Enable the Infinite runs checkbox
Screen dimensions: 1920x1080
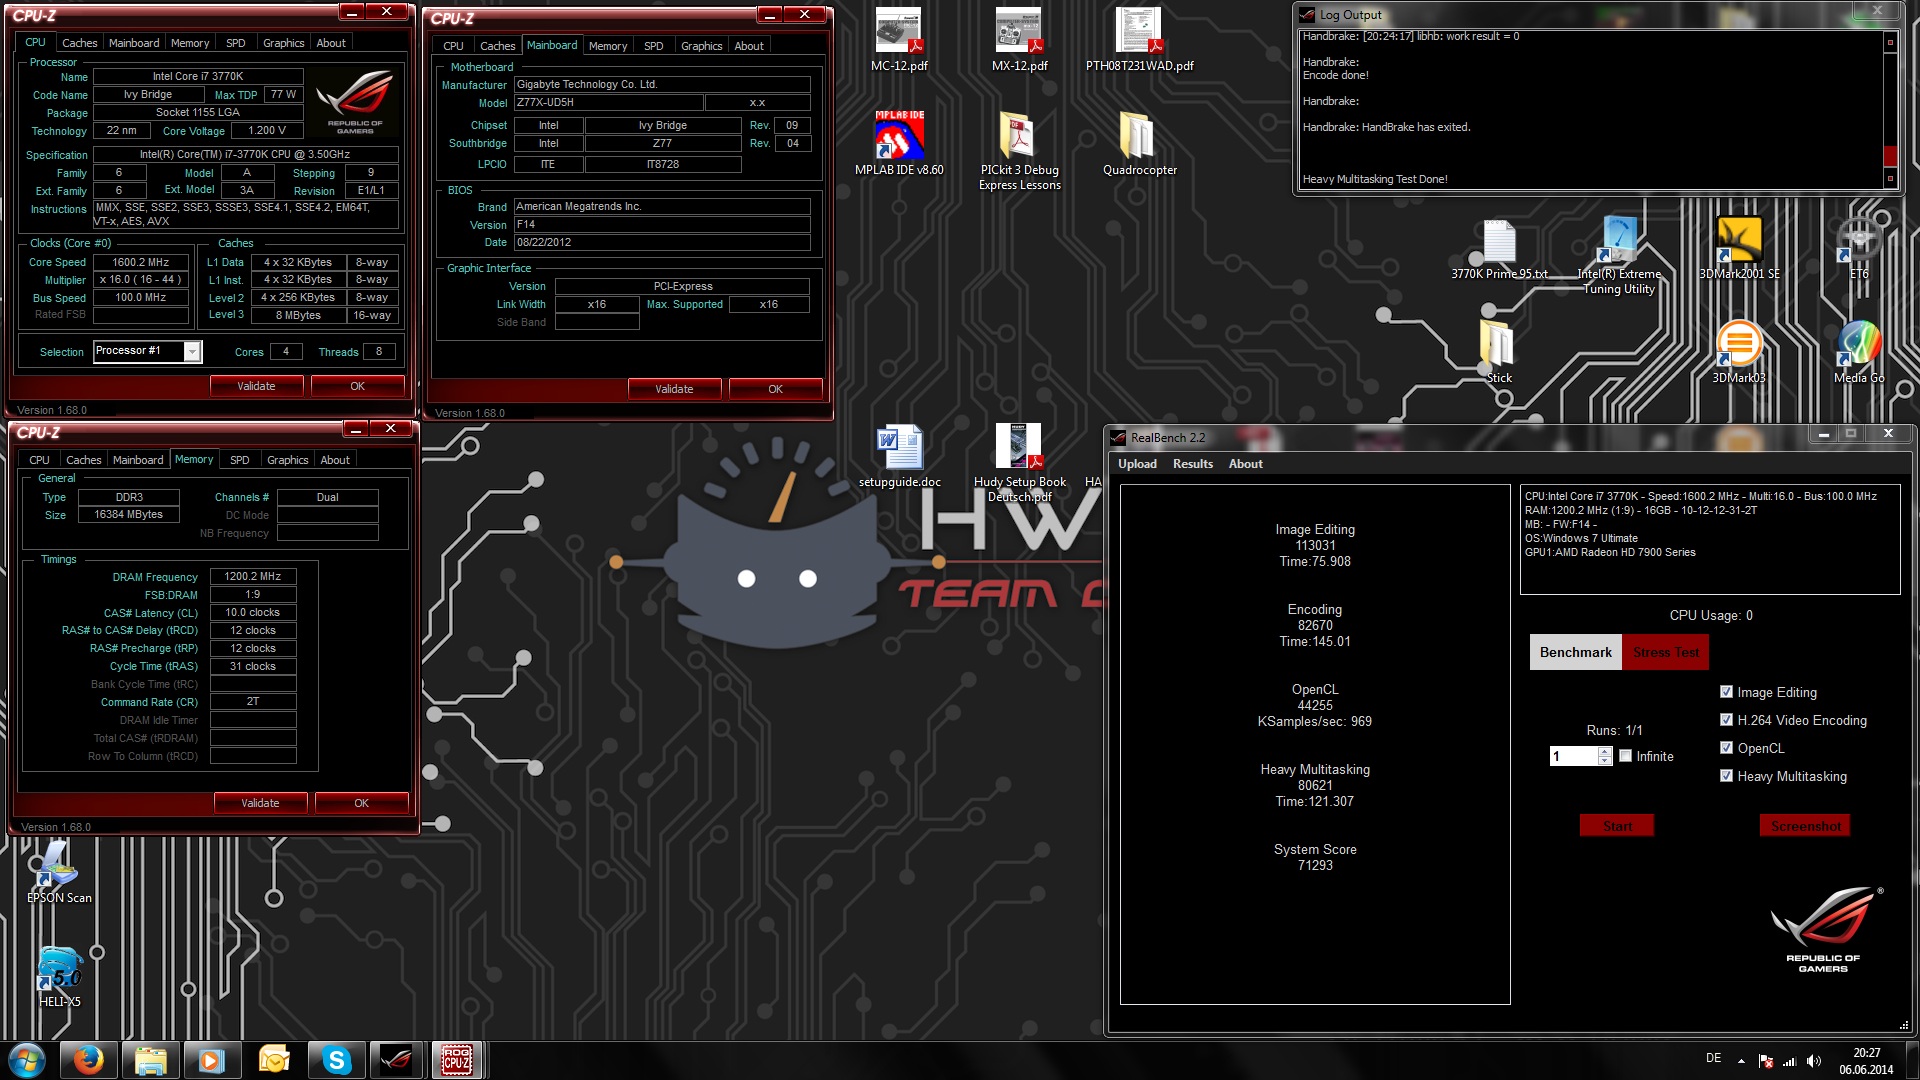click(x=1626, y=756)
